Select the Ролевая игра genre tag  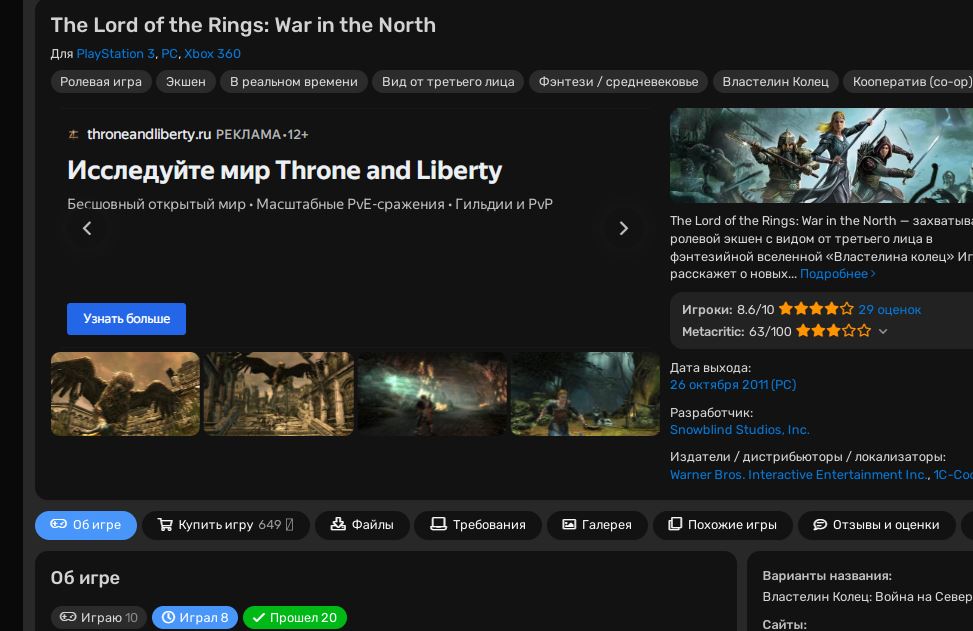(x=101, y=82)
